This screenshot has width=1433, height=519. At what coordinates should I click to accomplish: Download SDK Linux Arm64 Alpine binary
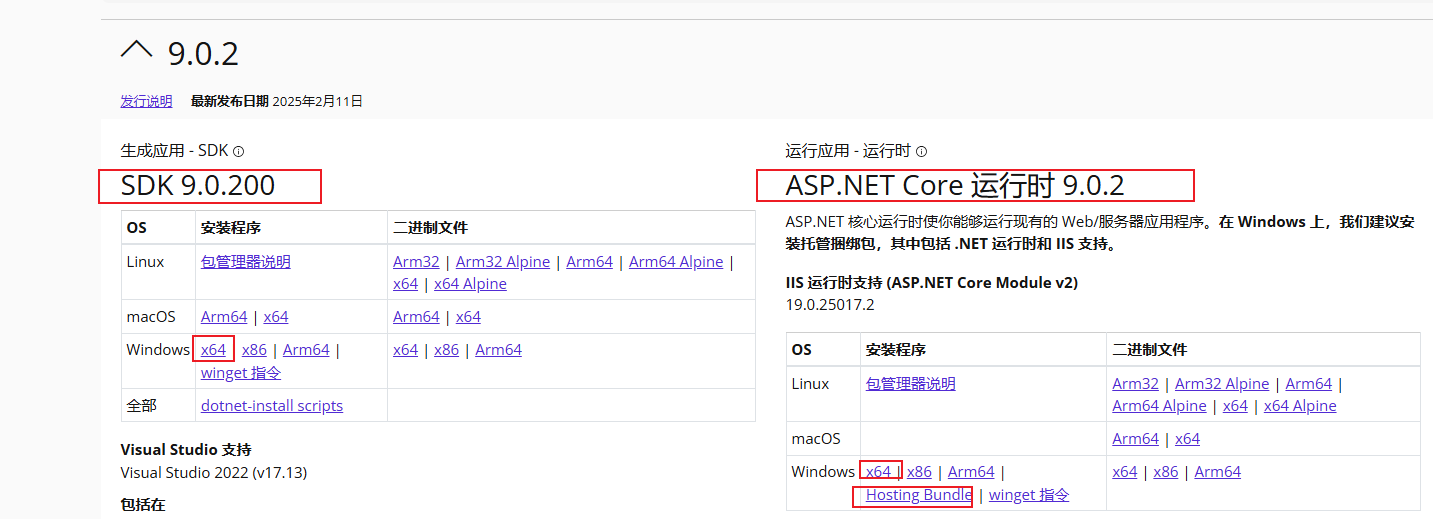(676, 261)
